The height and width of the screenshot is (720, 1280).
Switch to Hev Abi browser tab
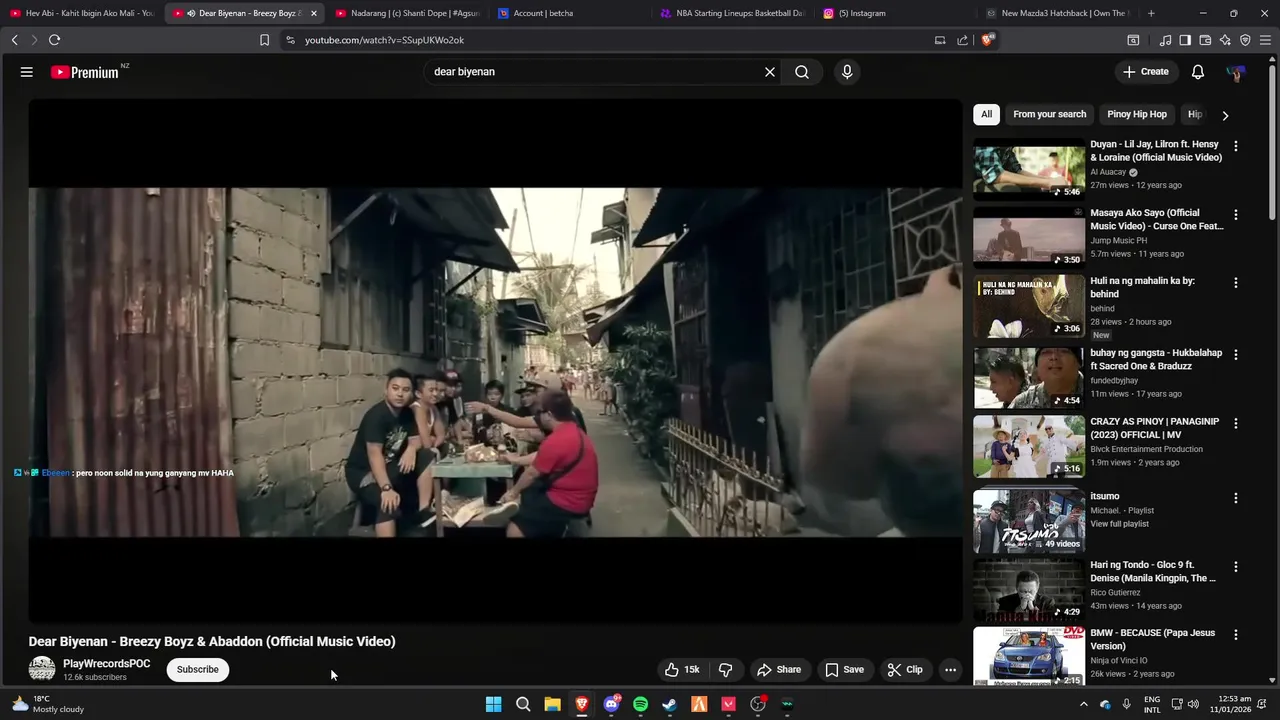pyautogui.click(x=82, y=13)
